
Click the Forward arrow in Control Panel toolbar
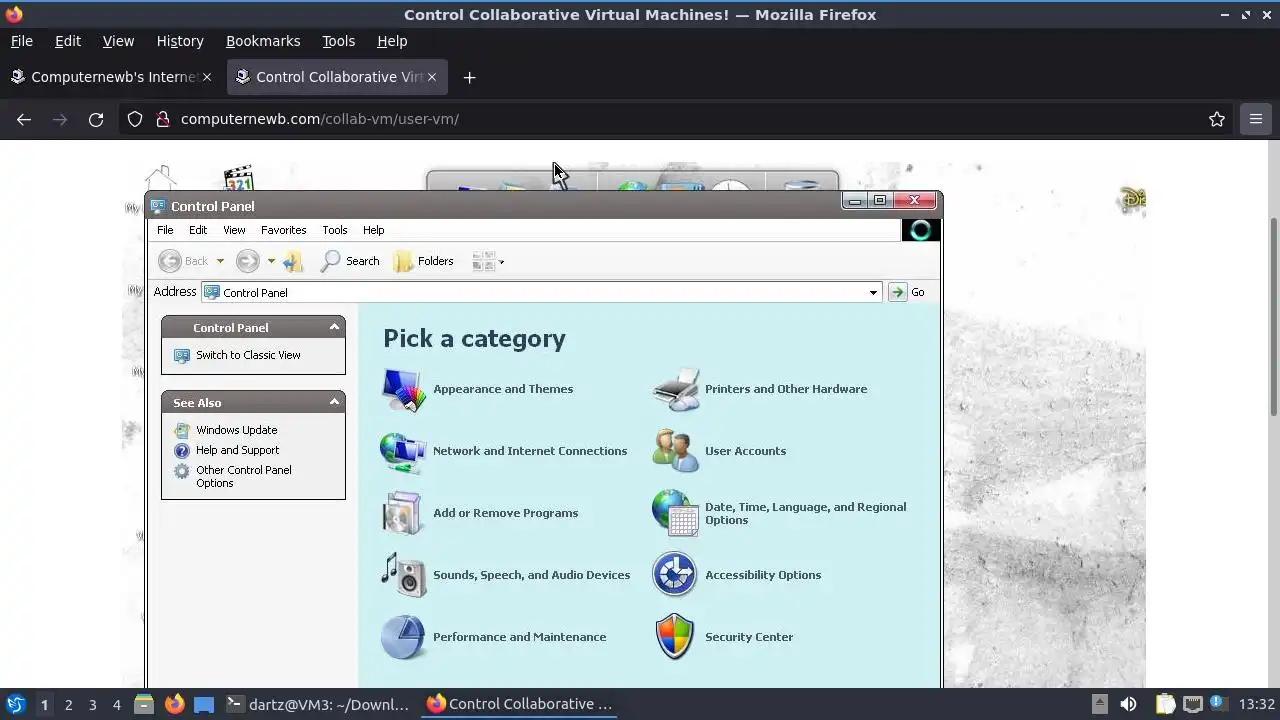tap(247, 261)
